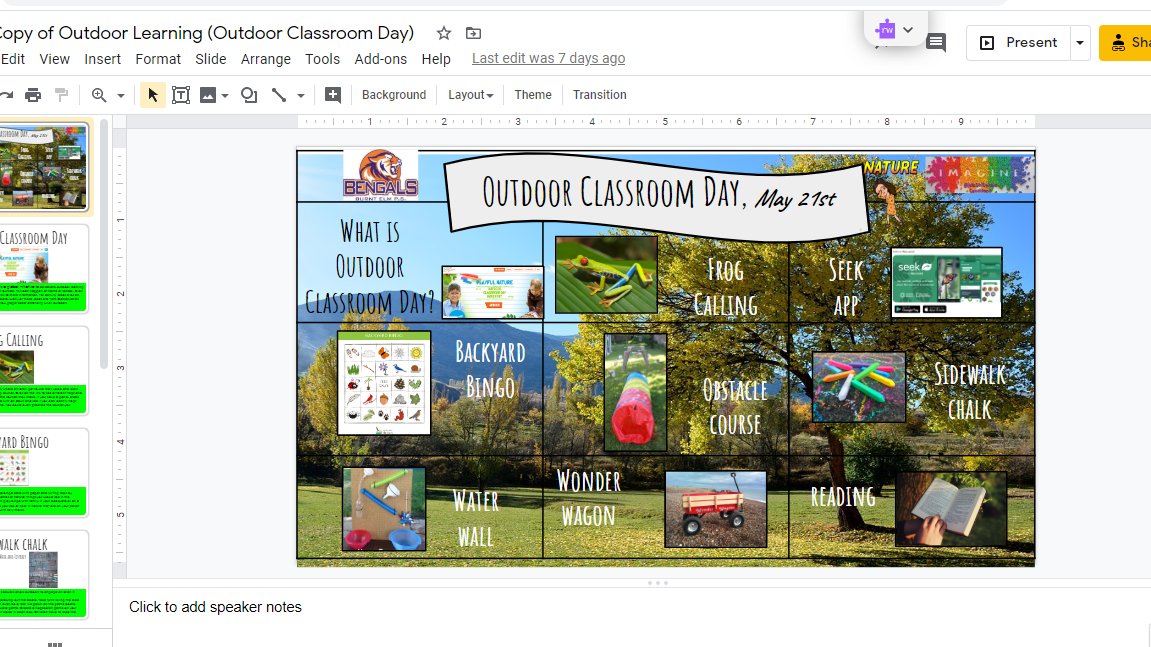This screenshot has height=647, width=1151.
Task: Click the Insert image icon
Action: [x=208, y=95]
